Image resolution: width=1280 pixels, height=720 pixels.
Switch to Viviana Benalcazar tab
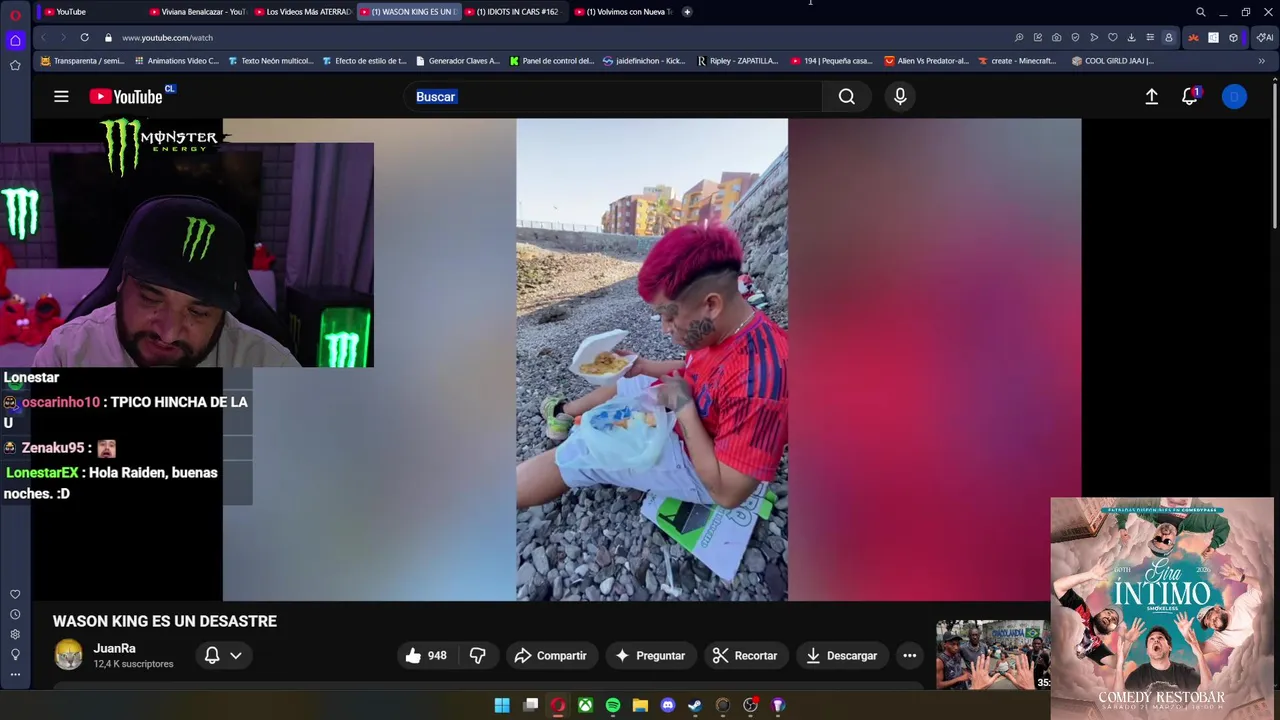point(196,12)
